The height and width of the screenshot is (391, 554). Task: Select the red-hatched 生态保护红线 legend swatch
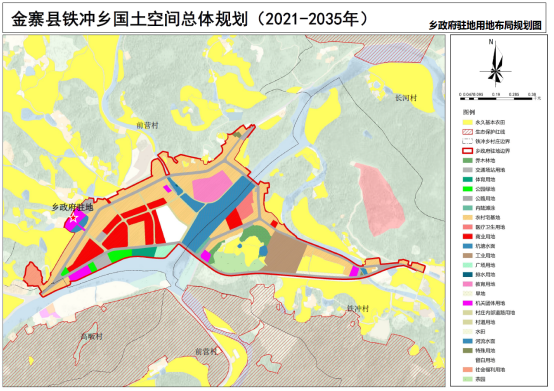tap(467, 132)
